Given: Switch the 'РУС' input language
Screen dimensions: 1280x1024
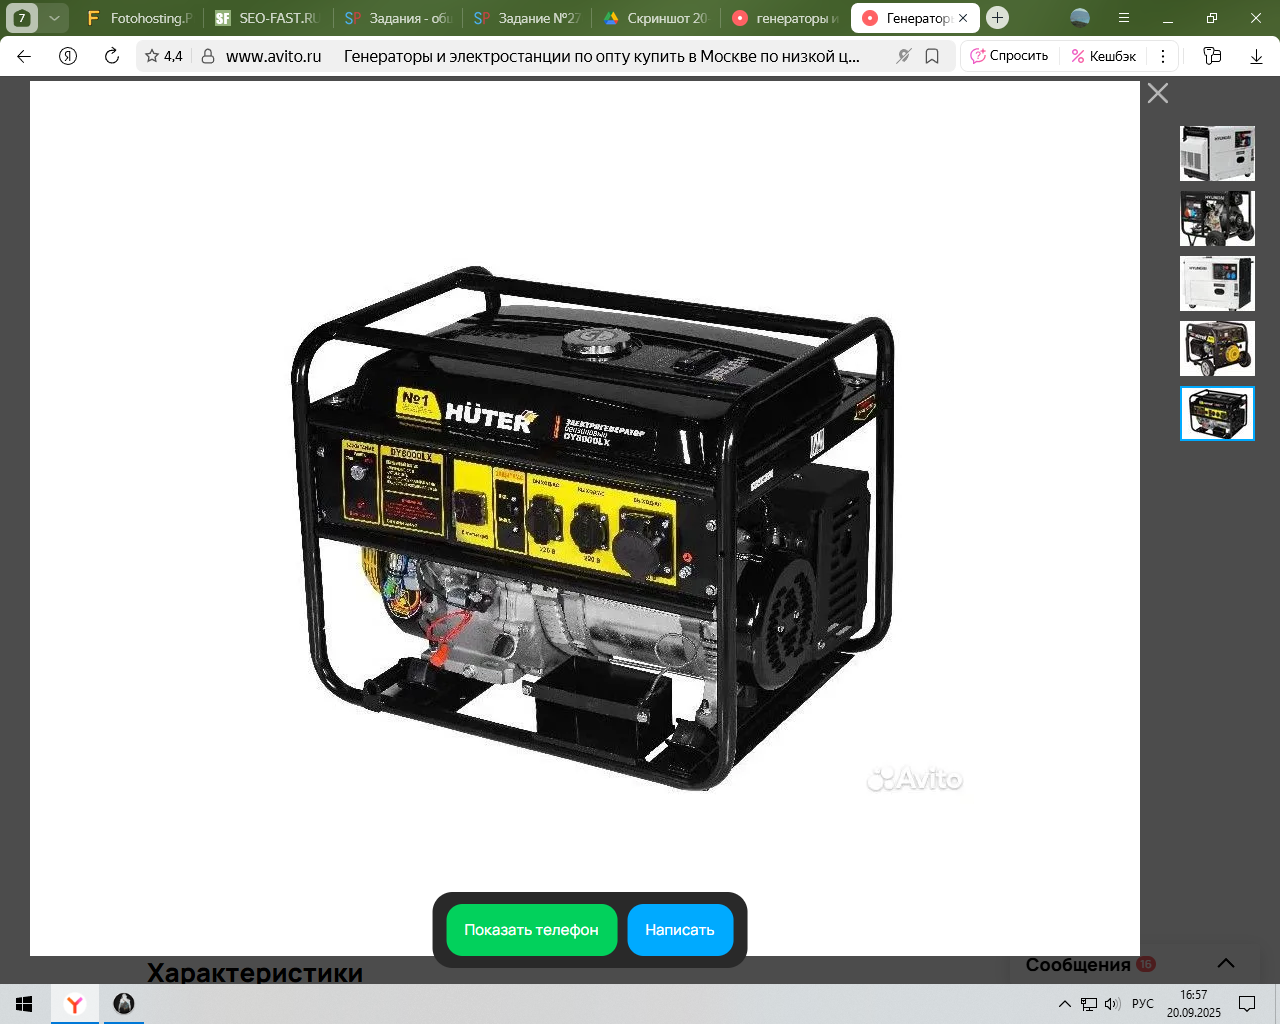Looking at the screenshot, I should 1143,1004.
